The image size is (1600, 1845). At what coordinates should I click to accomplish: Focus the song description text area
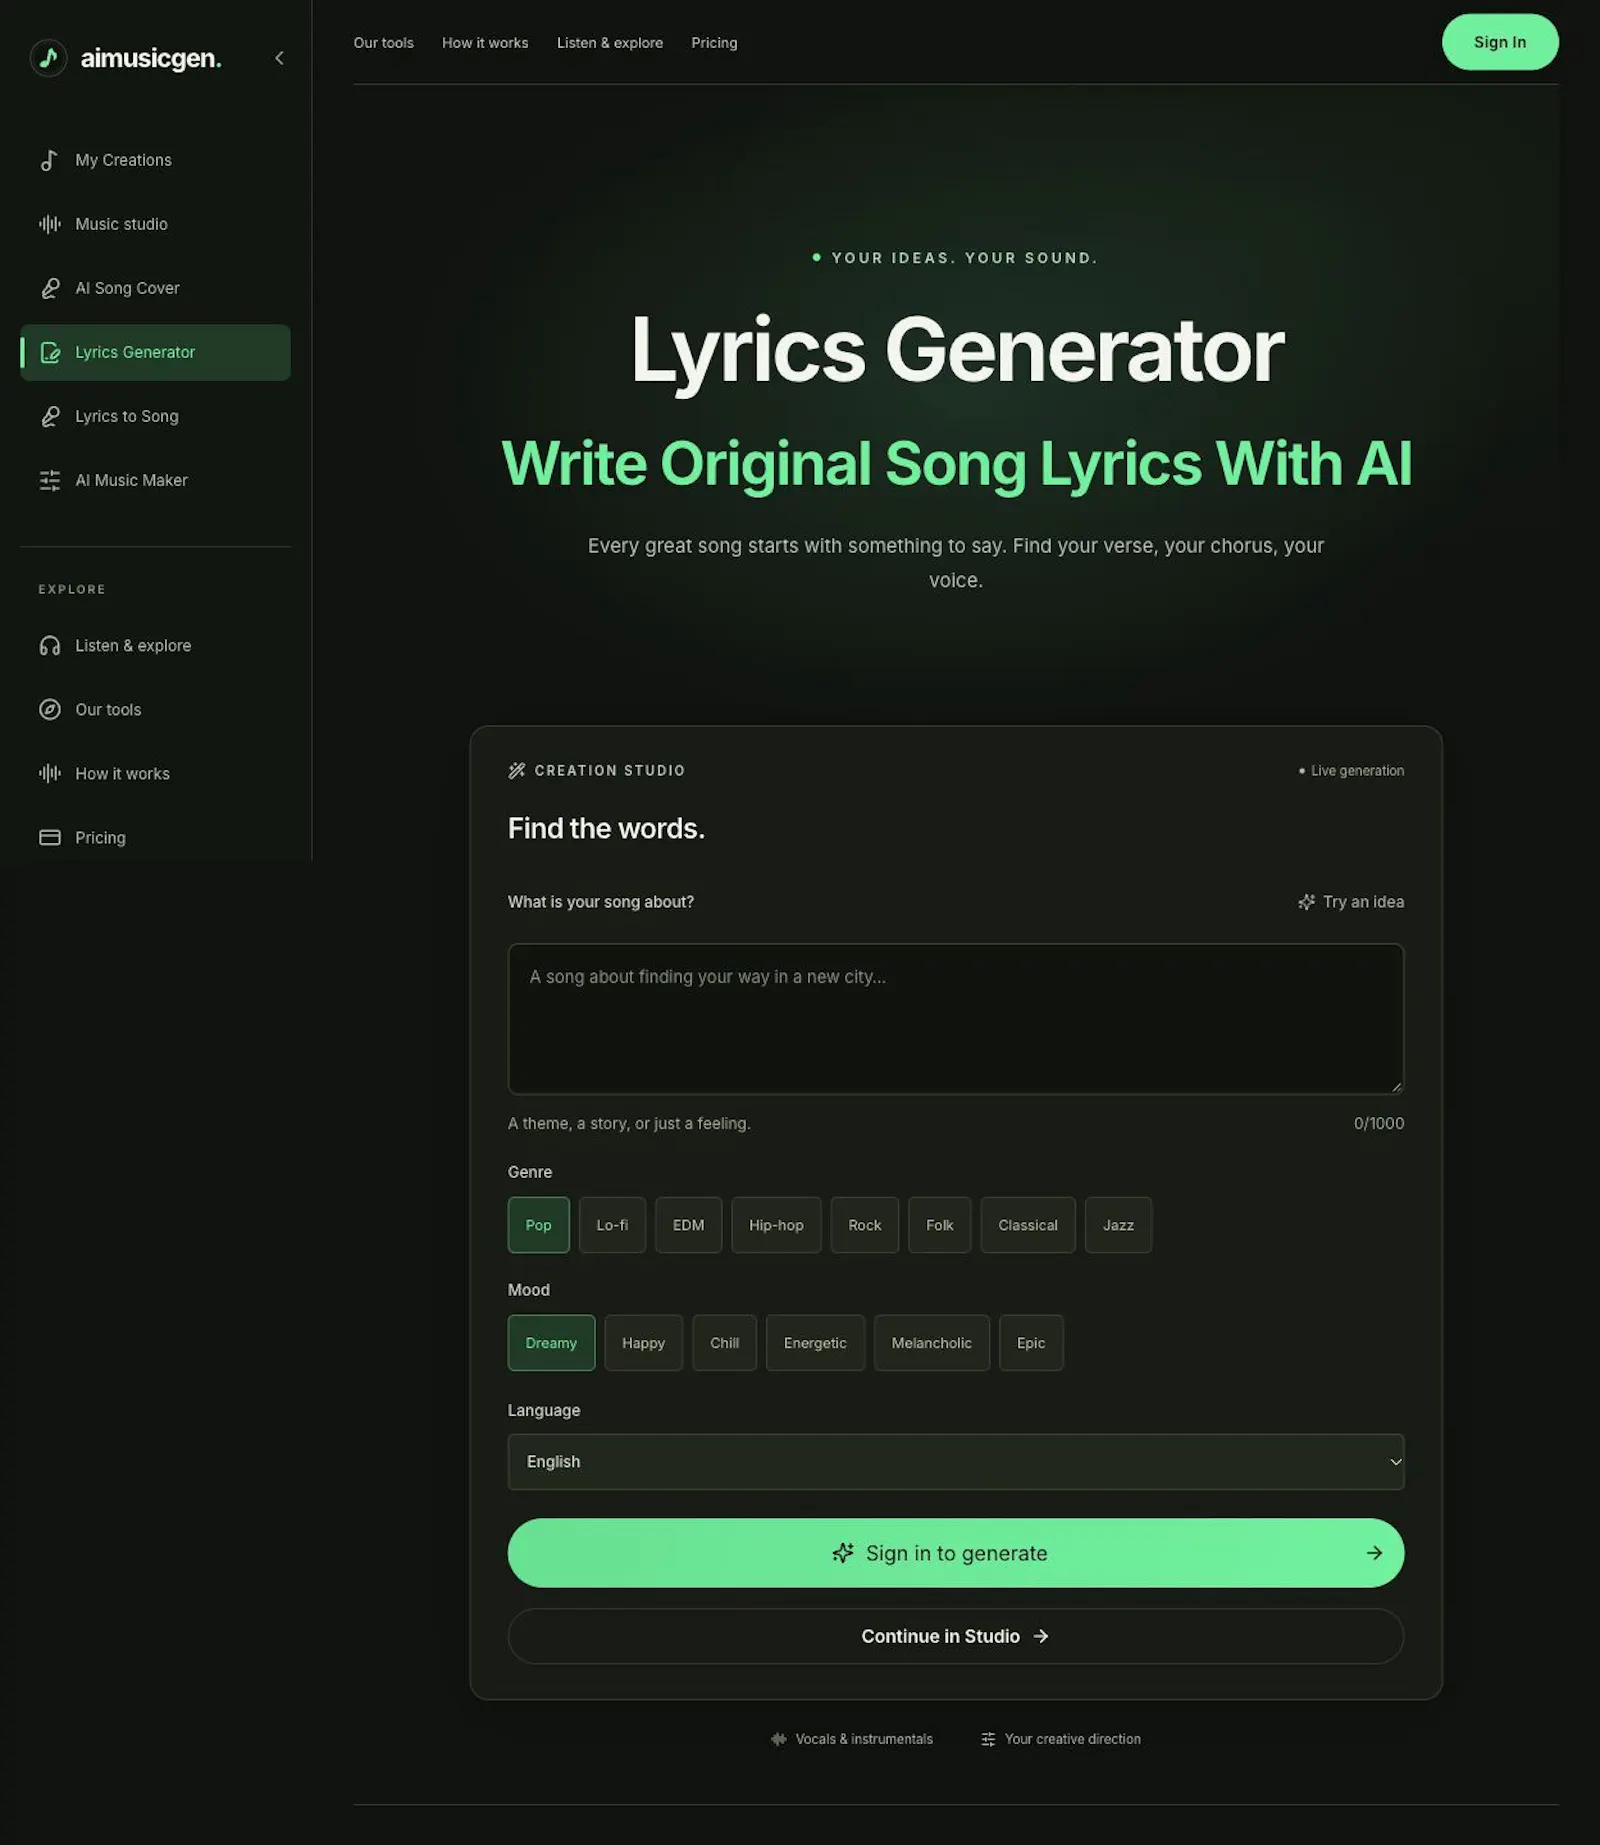tap(955, 1019)
